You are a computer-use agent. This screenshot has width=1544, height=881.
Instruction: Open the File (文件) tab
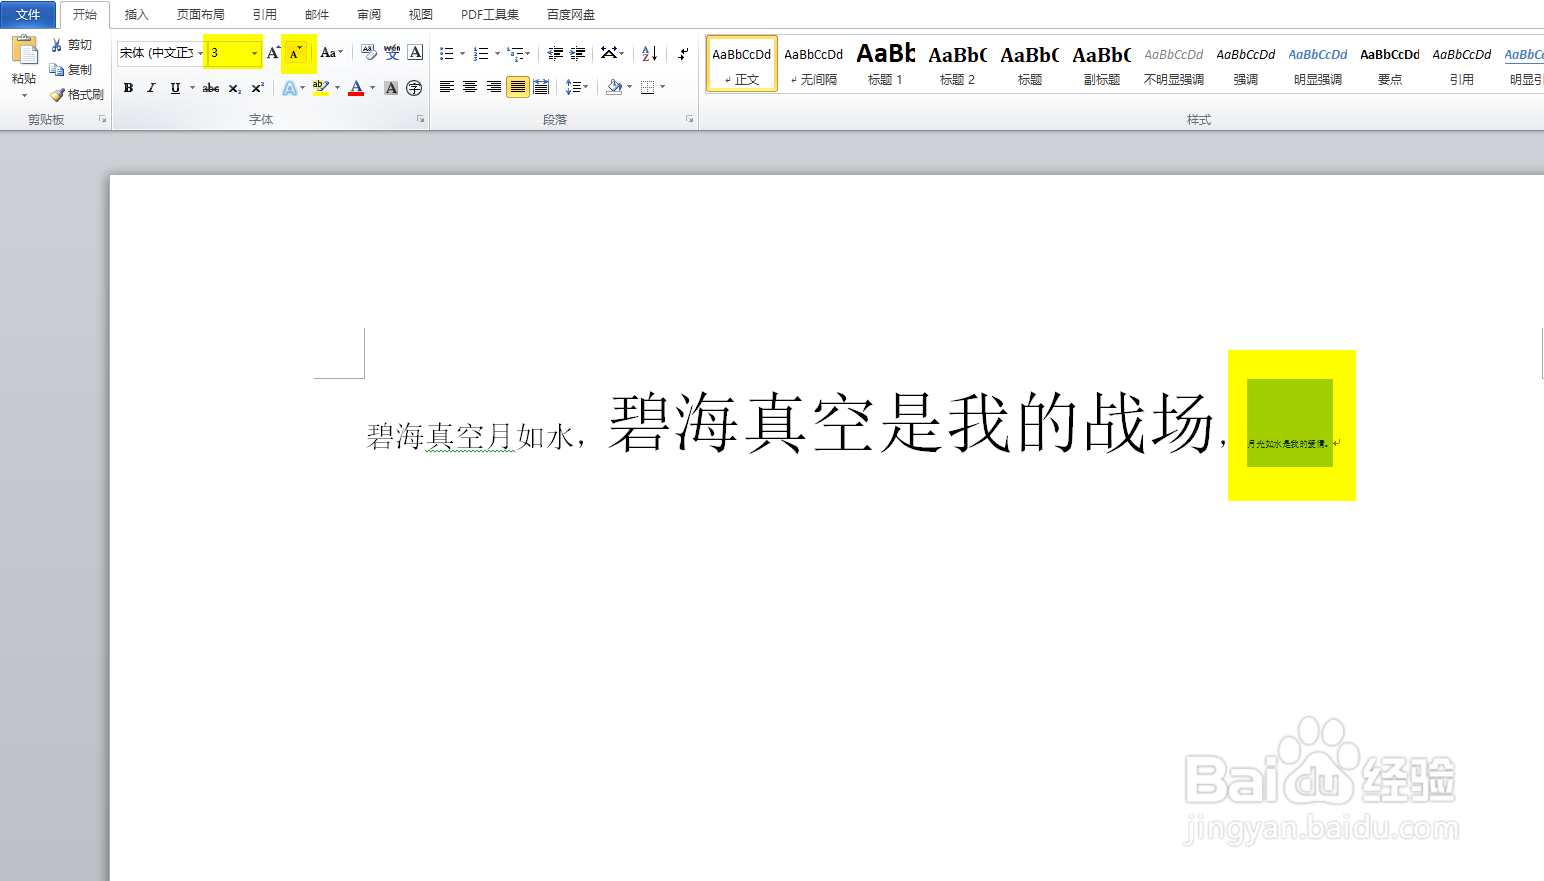pyautogui.click(x=28, y=14)
